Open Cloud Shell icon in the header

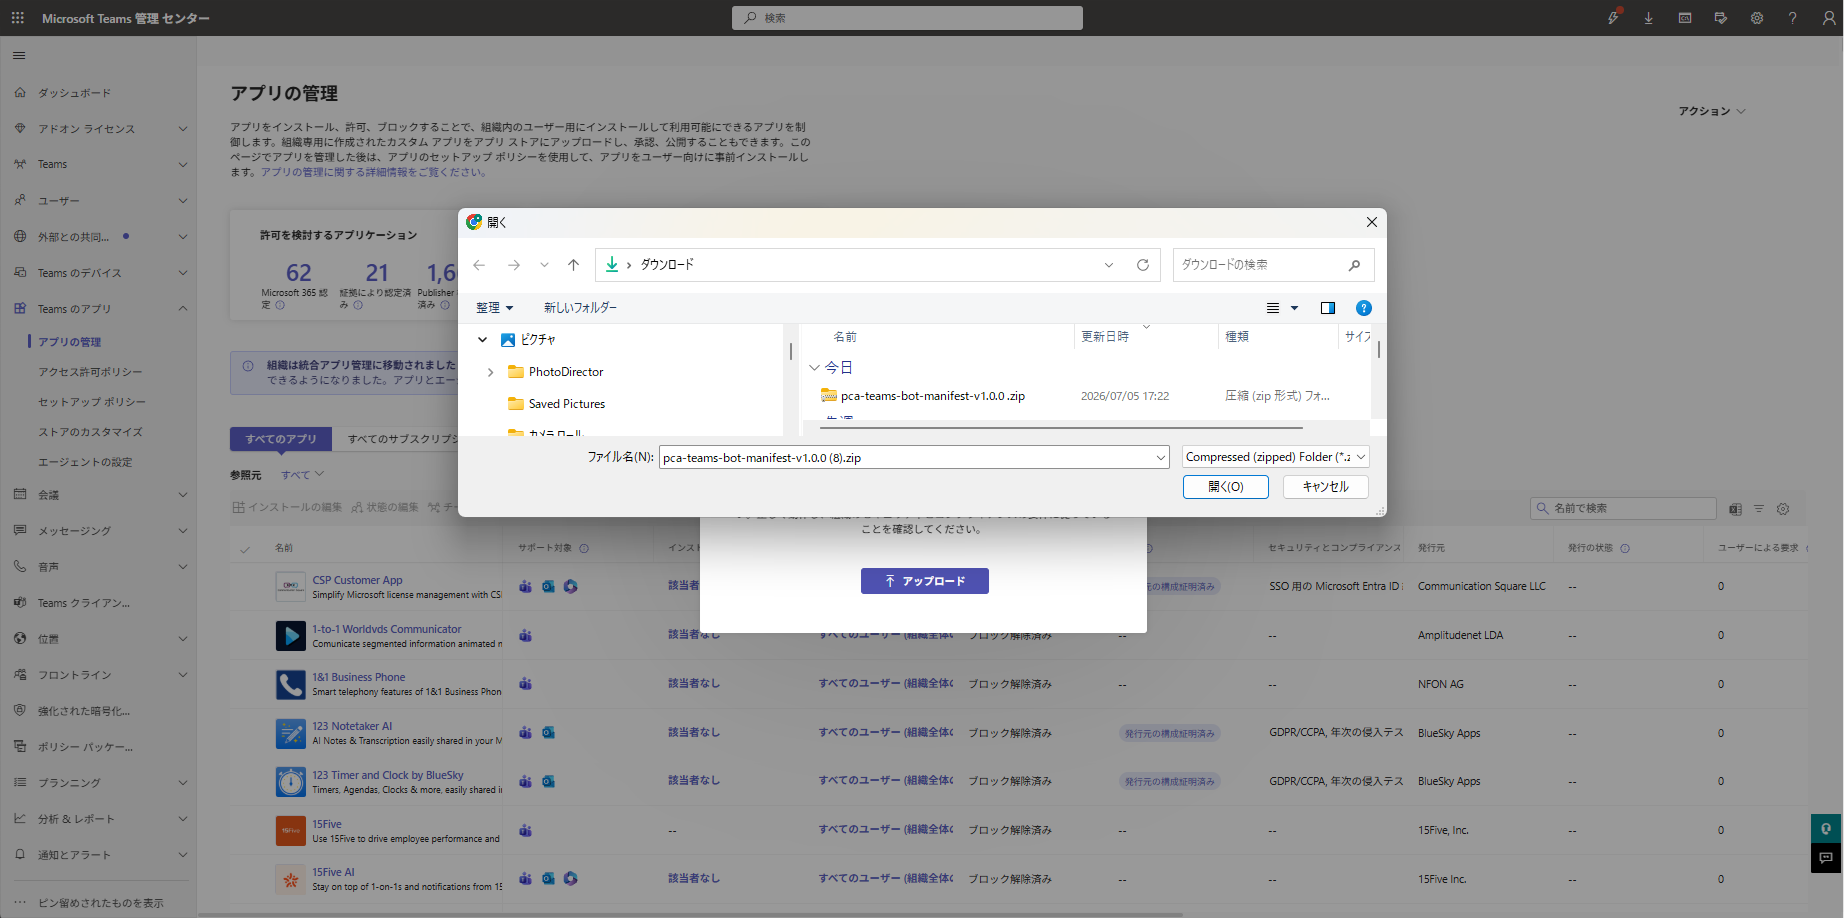[x=1685, y=18]
